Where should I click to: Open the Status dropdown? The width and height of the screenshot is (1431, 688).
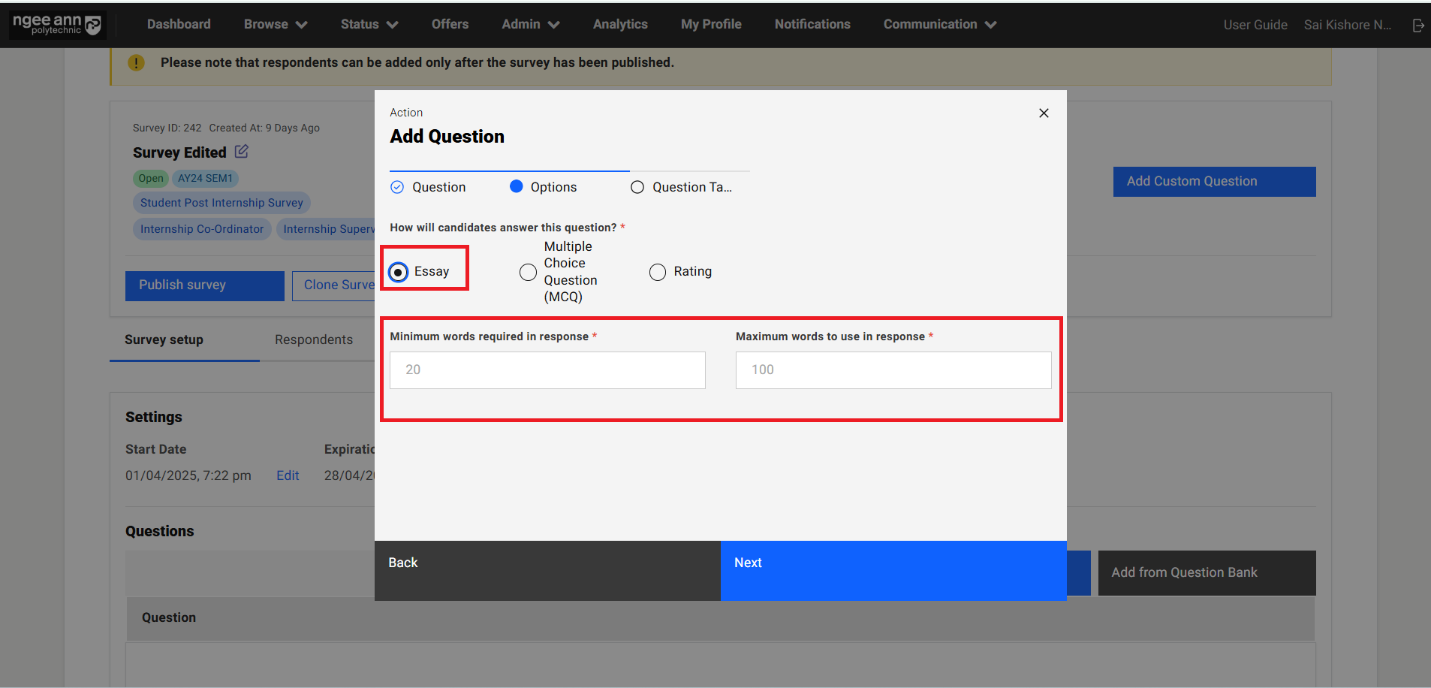[x=368, y=24]
